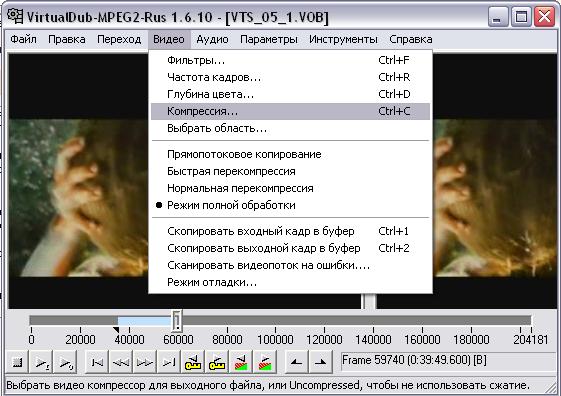Screen dimensions: 561x396
Task: Step forward one frame
Action: (145, 362)
